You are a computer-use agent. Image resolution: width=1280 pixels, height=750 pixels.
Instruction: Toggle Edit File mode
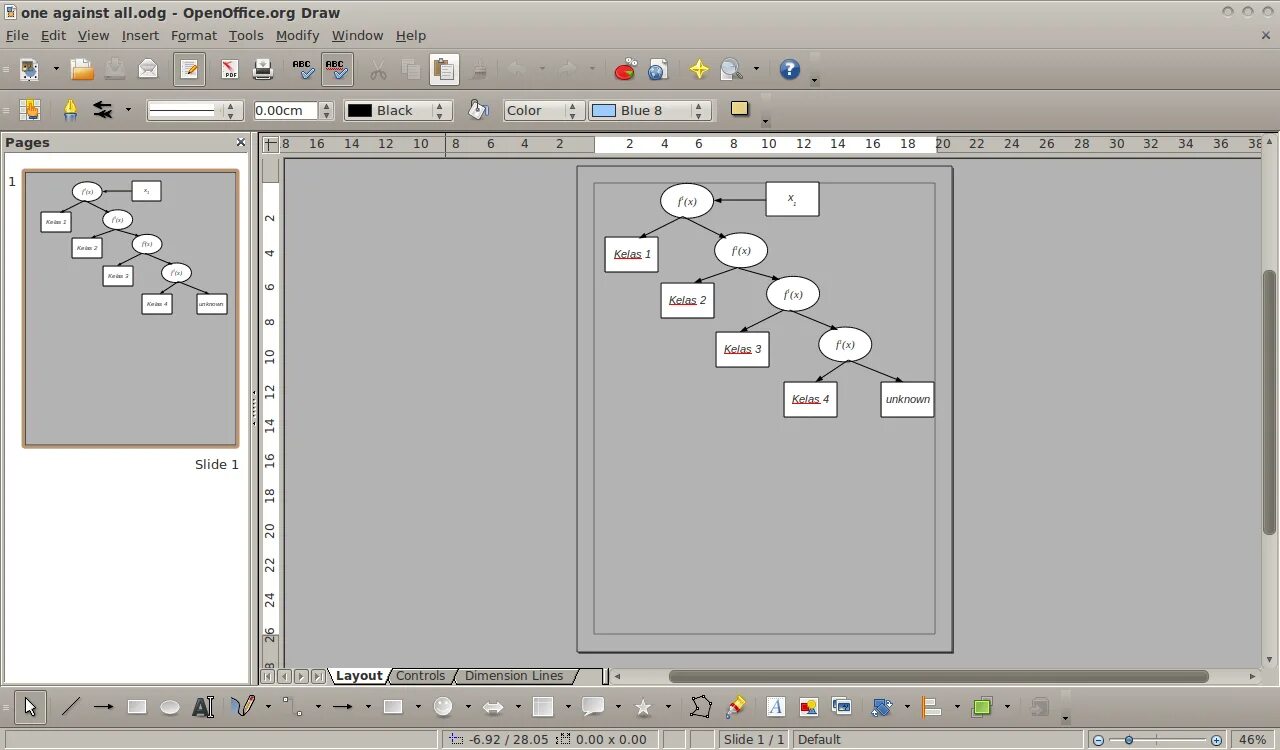pos(189,69)
